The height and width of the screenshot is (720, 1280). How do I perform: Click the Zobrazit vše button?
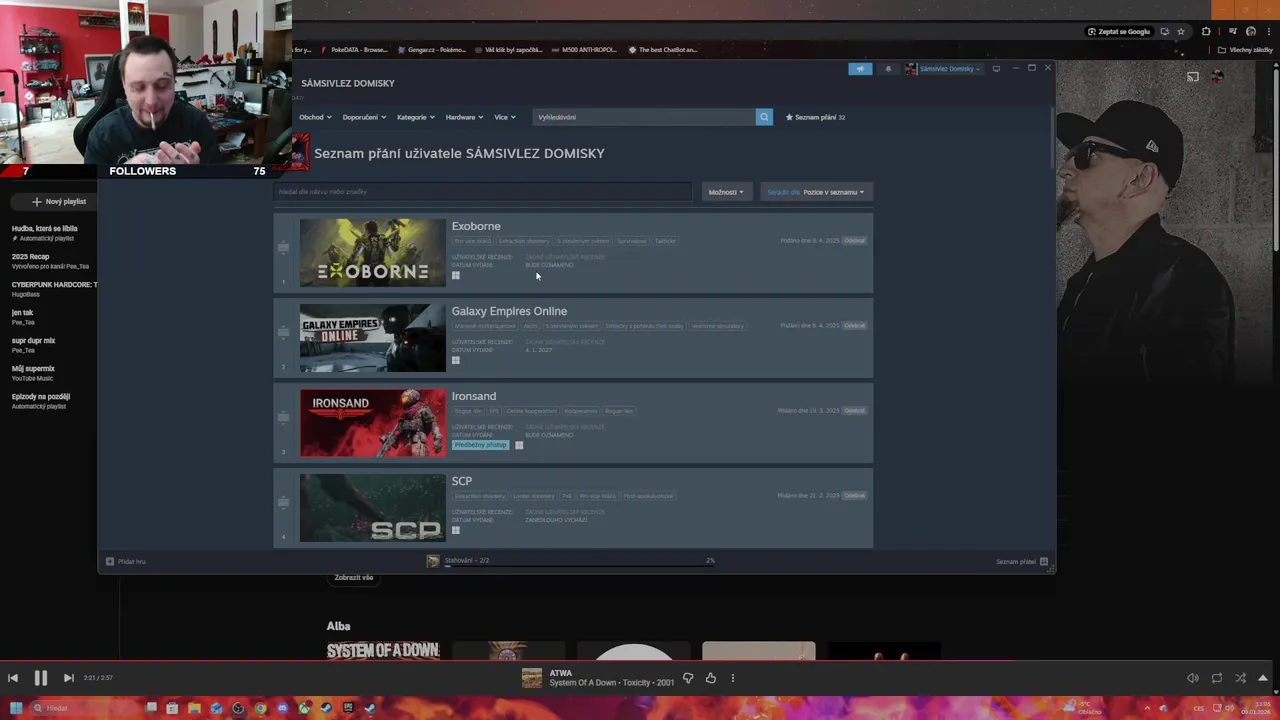click(x=354, y=578)
